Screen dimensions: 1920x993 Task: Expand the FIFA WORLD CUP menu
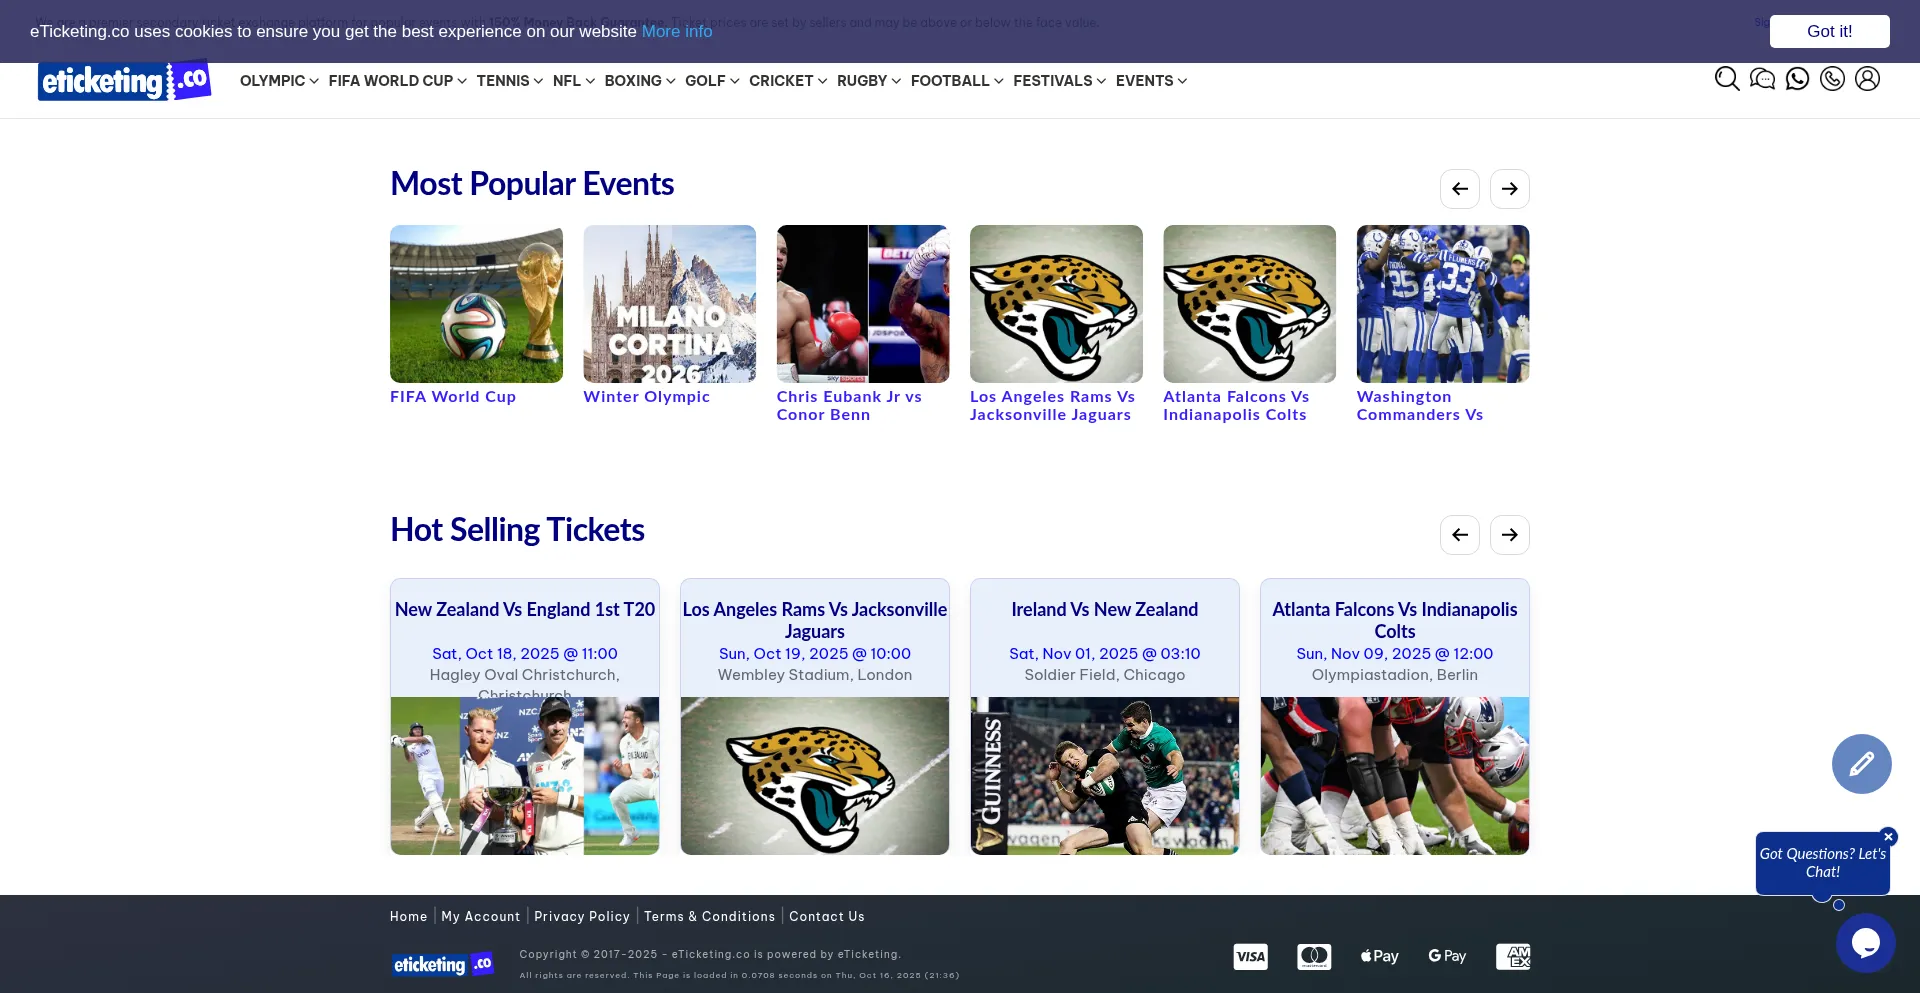click(397, 81)
